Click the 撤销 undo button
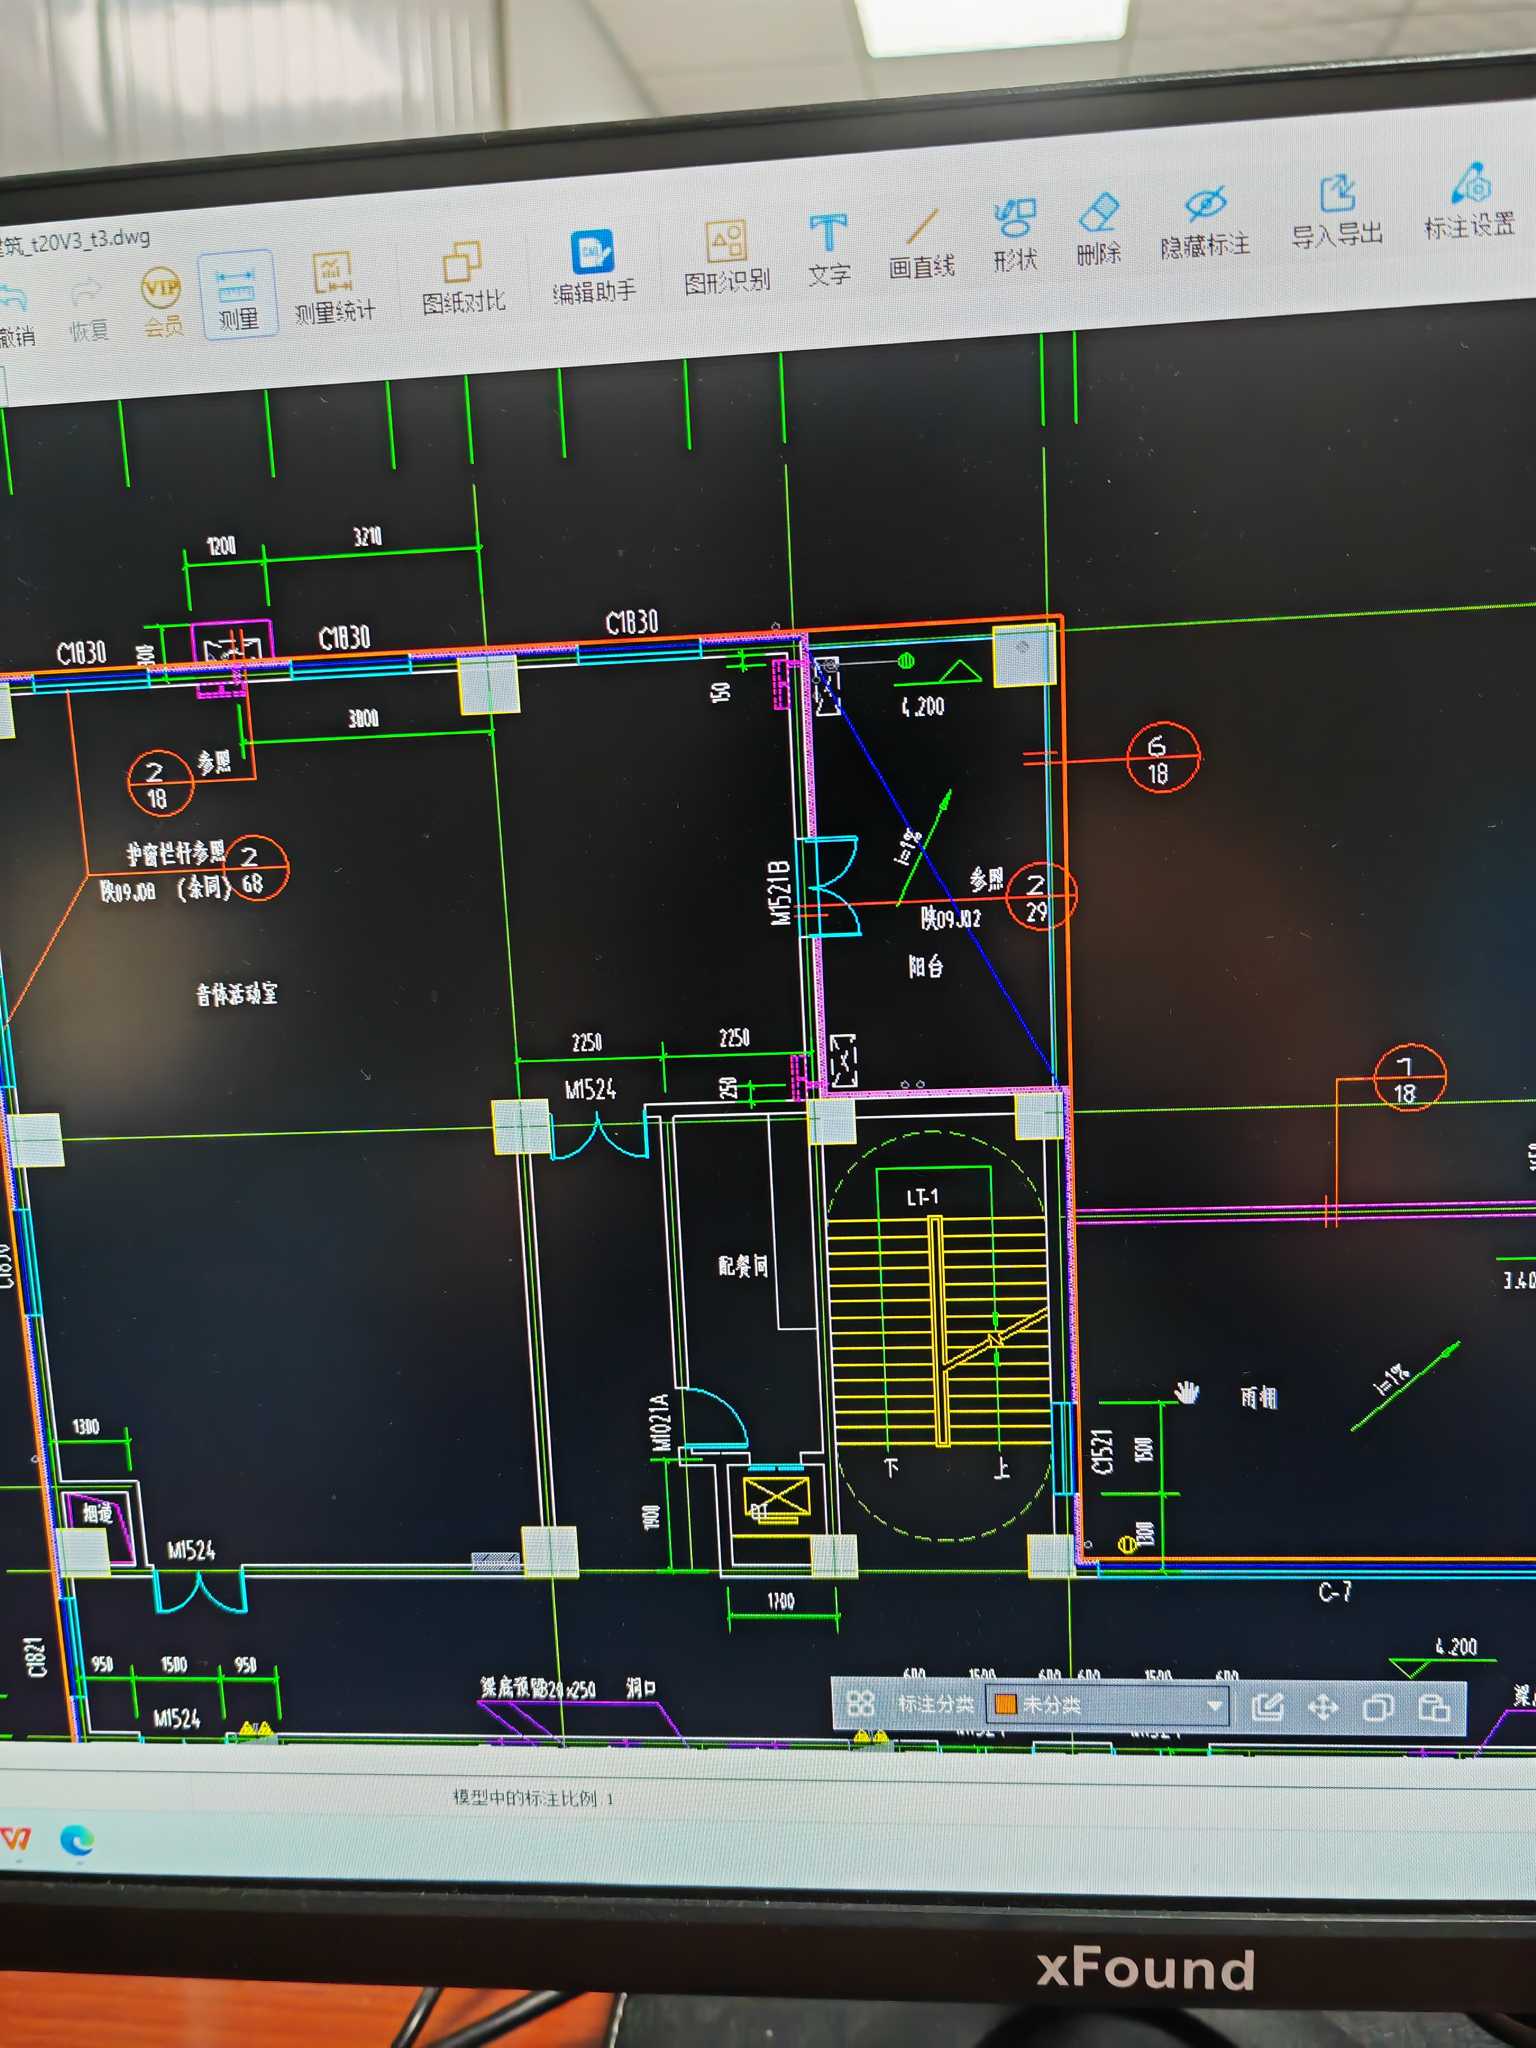This screenshot has height=2048, width=1536. coord(15,315)
